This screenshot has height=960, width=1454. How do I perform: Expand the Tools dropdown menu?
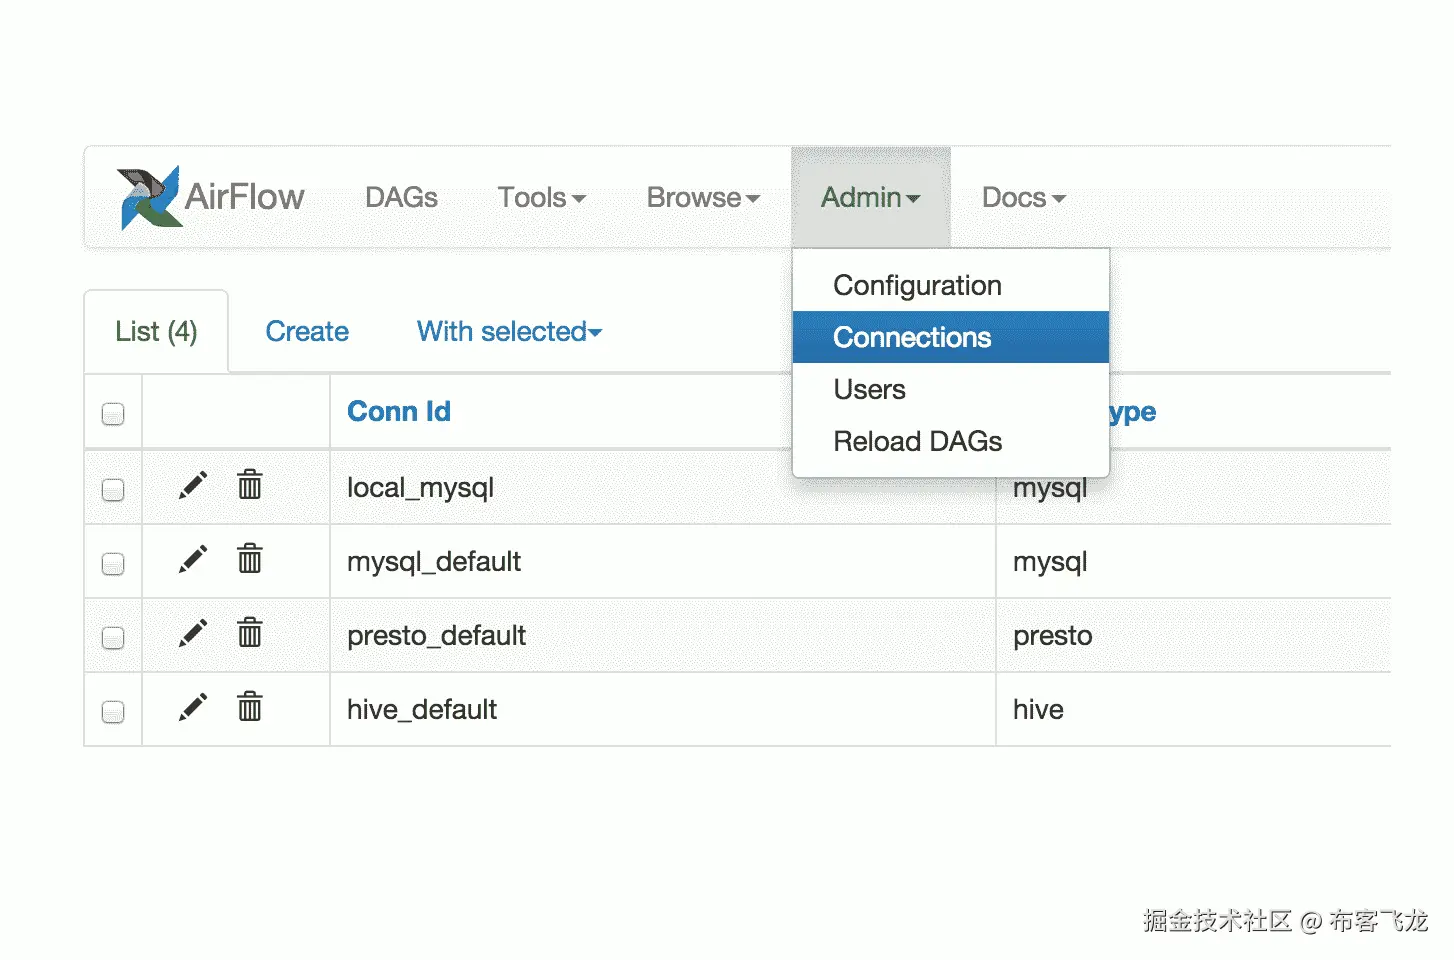(541, 198)
